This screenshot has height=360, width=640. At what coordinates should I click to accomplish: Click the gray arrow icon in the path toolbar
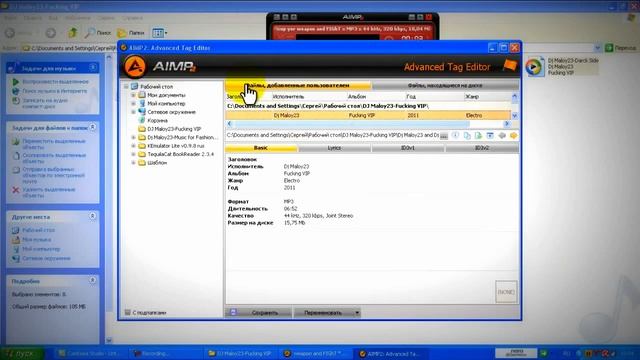502,136
